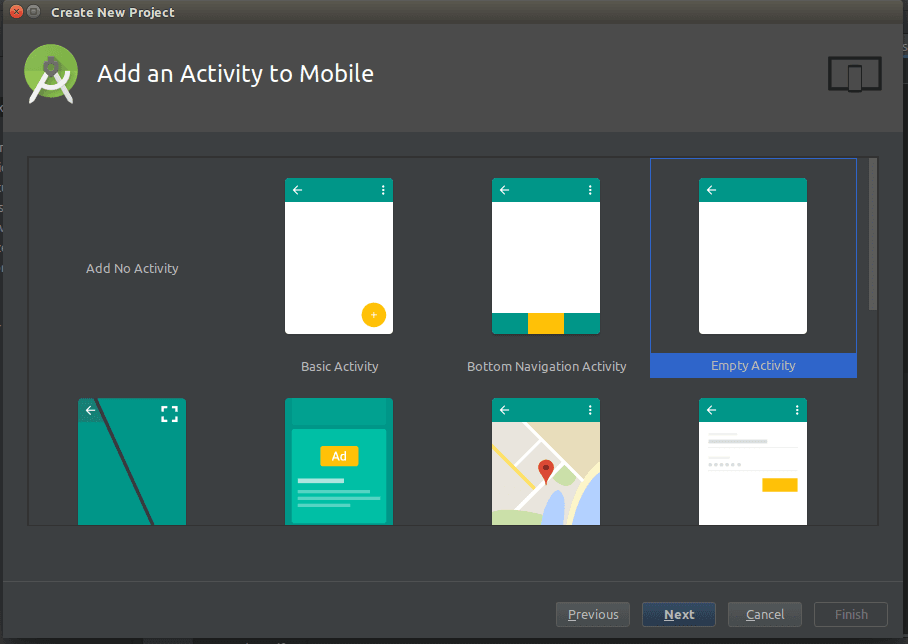Image resolution: width=908 pixels, height=644 pixels.
Task: Click the yellow floating action button in Basic Activity preview
Action: pos(374,314)
